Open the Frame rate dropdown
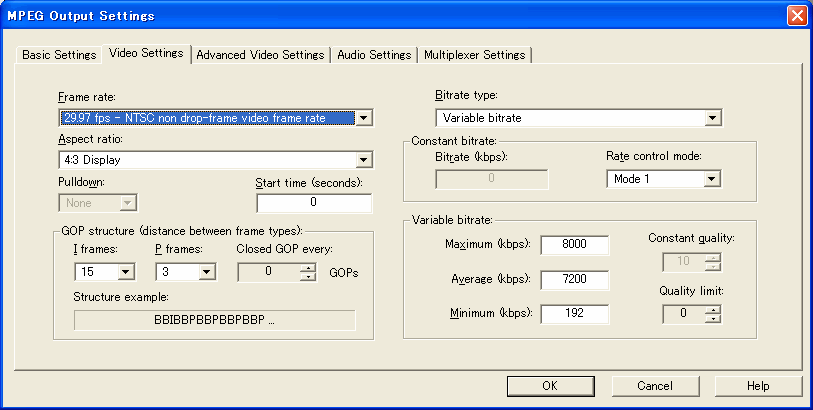813x410 pixels. pos(364,118)
